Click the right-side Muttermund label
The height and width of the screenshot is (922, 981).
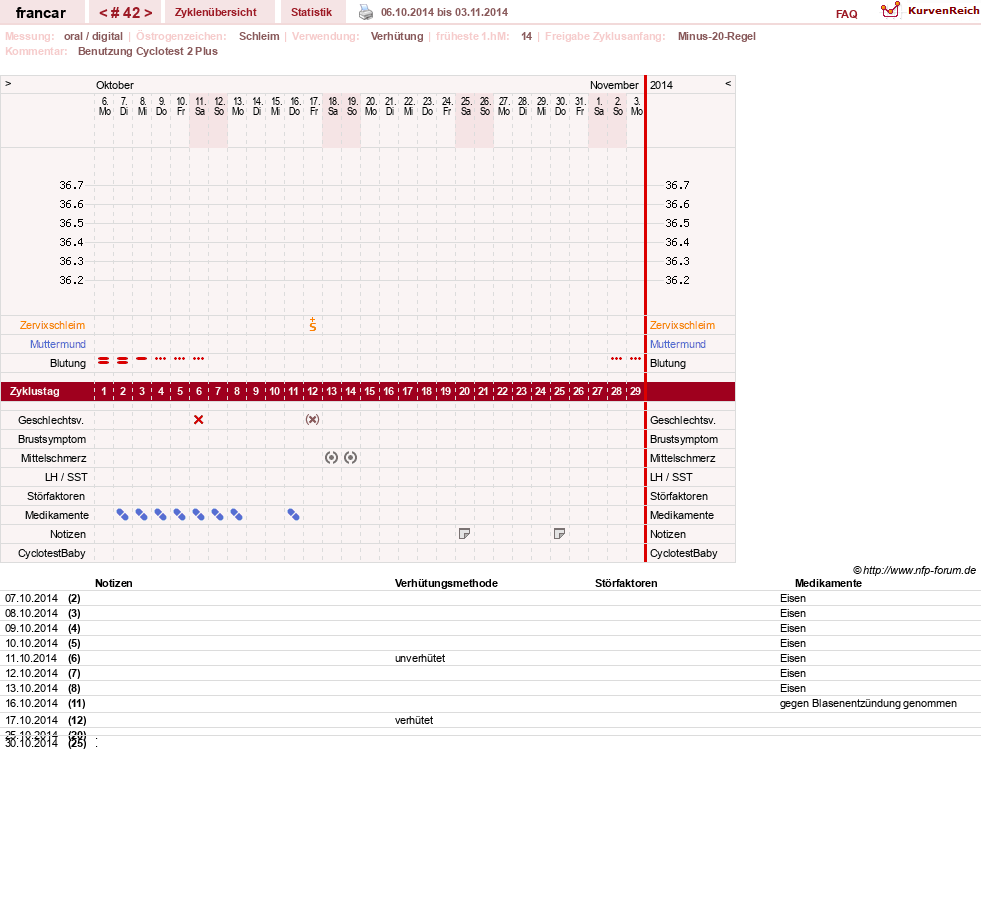click(678, 344)
